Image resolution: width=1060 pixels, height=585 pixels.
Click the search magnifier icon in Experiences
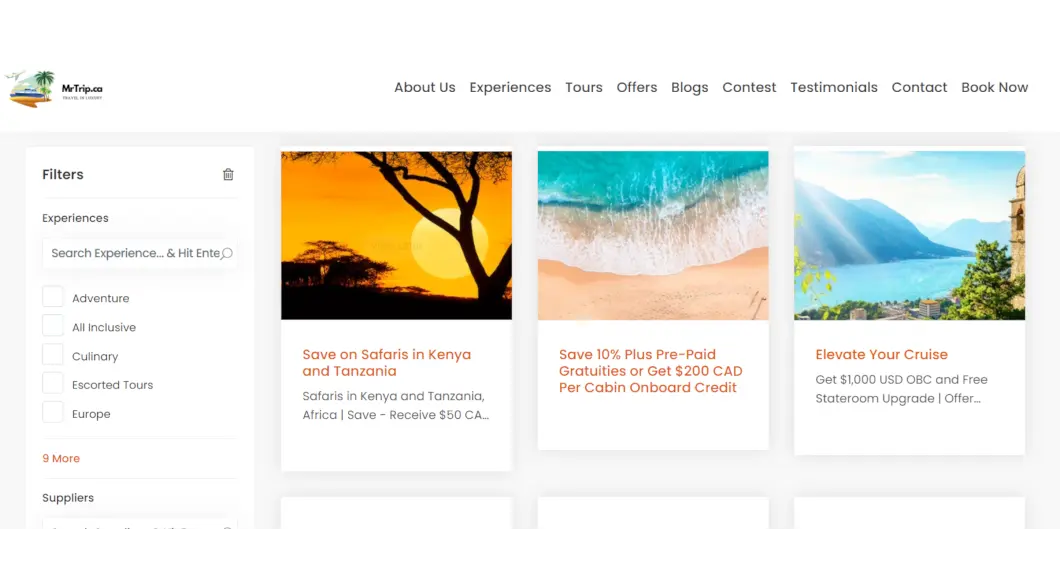coord(227,253)
